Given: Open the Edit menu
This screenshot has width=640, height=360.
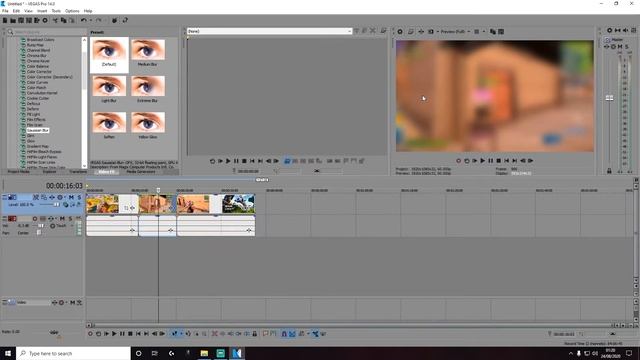Looking at the screenshot, I should click(x=16, y=11).
